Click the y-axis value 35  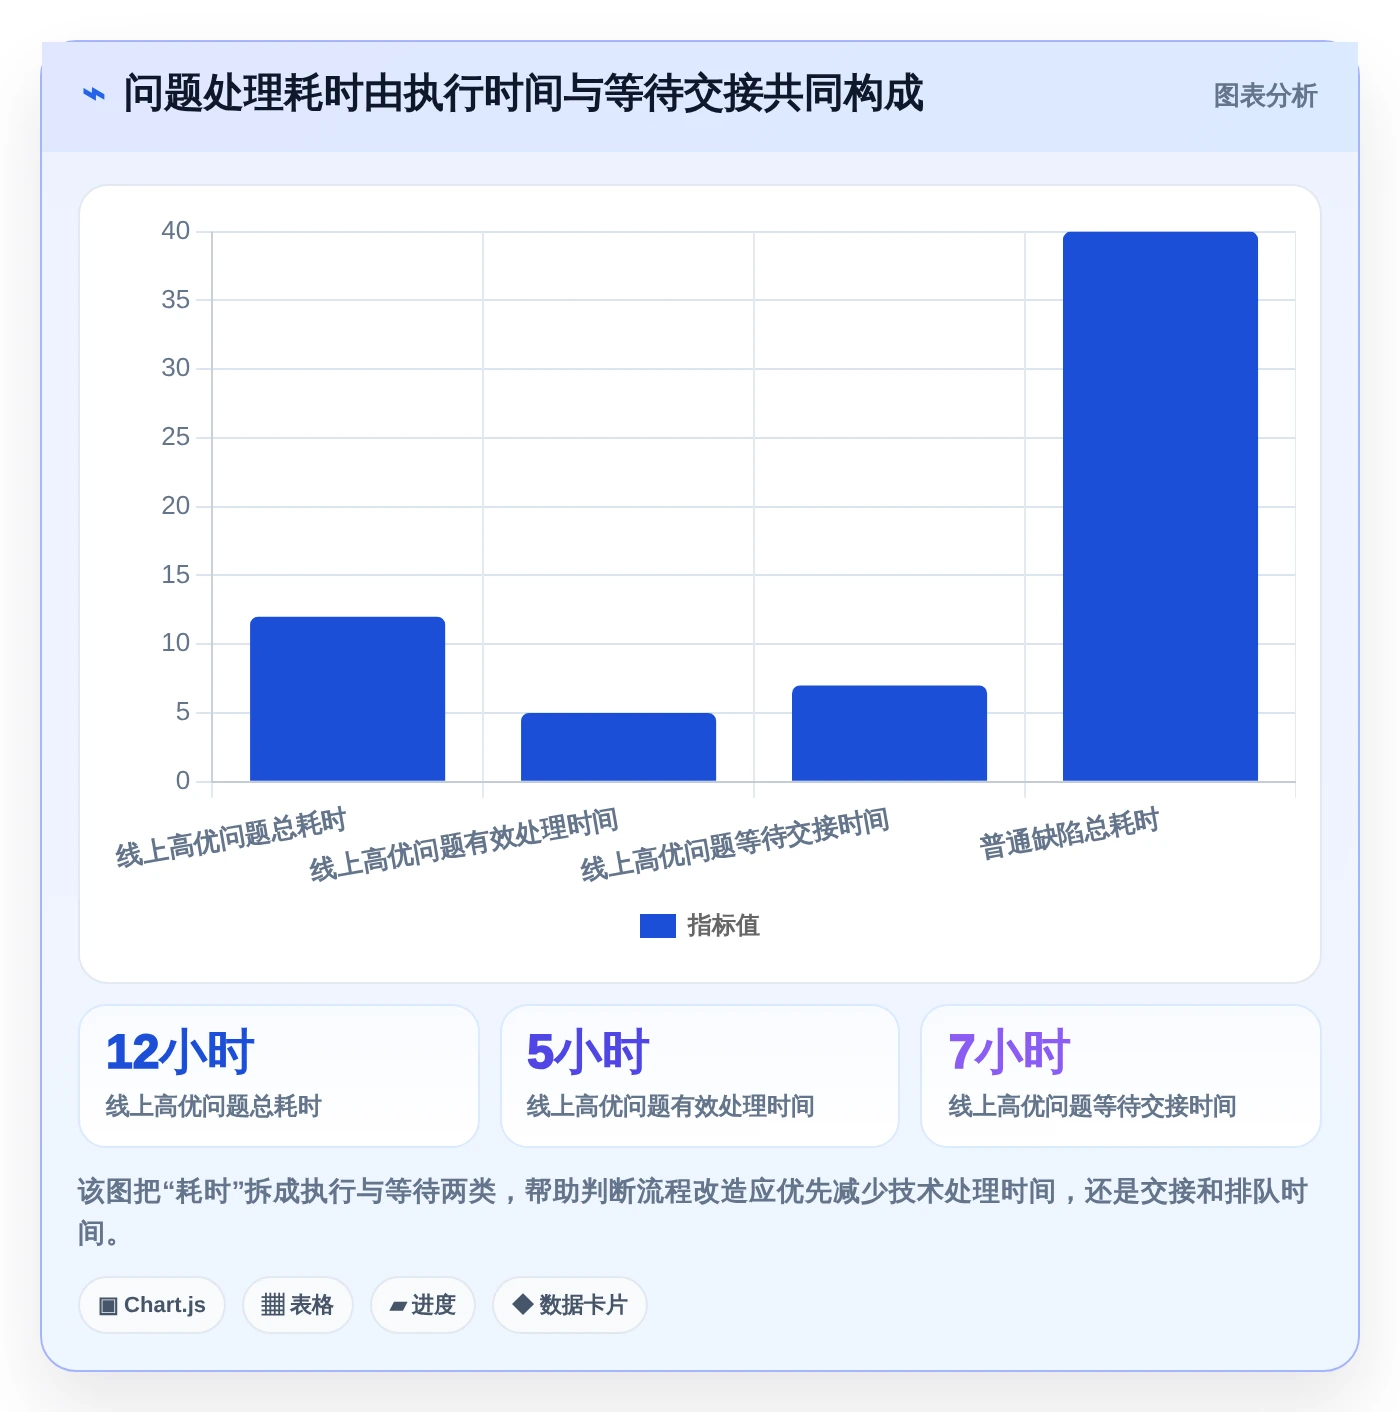click(x=176, y=300)
